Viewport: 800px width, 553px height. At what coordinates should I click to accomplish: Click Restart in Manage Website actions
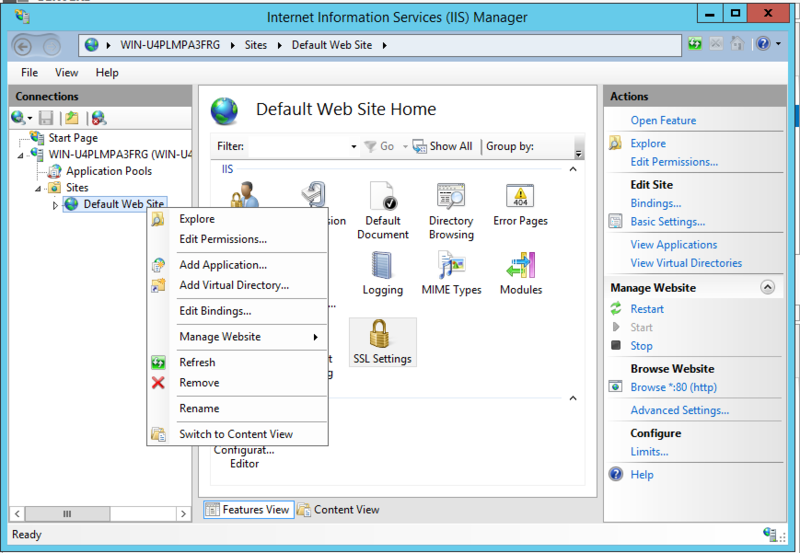[x=647, y=309]
